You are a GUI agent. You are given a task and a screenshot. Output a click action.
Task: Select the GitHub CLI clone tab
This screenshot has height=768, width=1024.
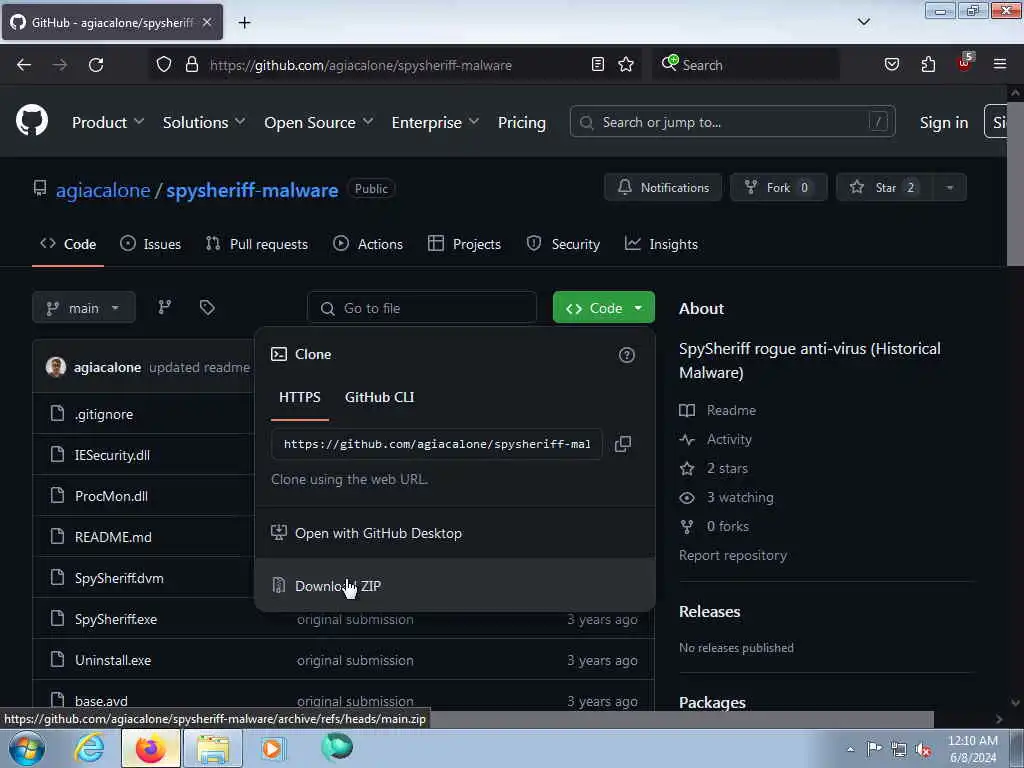tap(379, 397)
